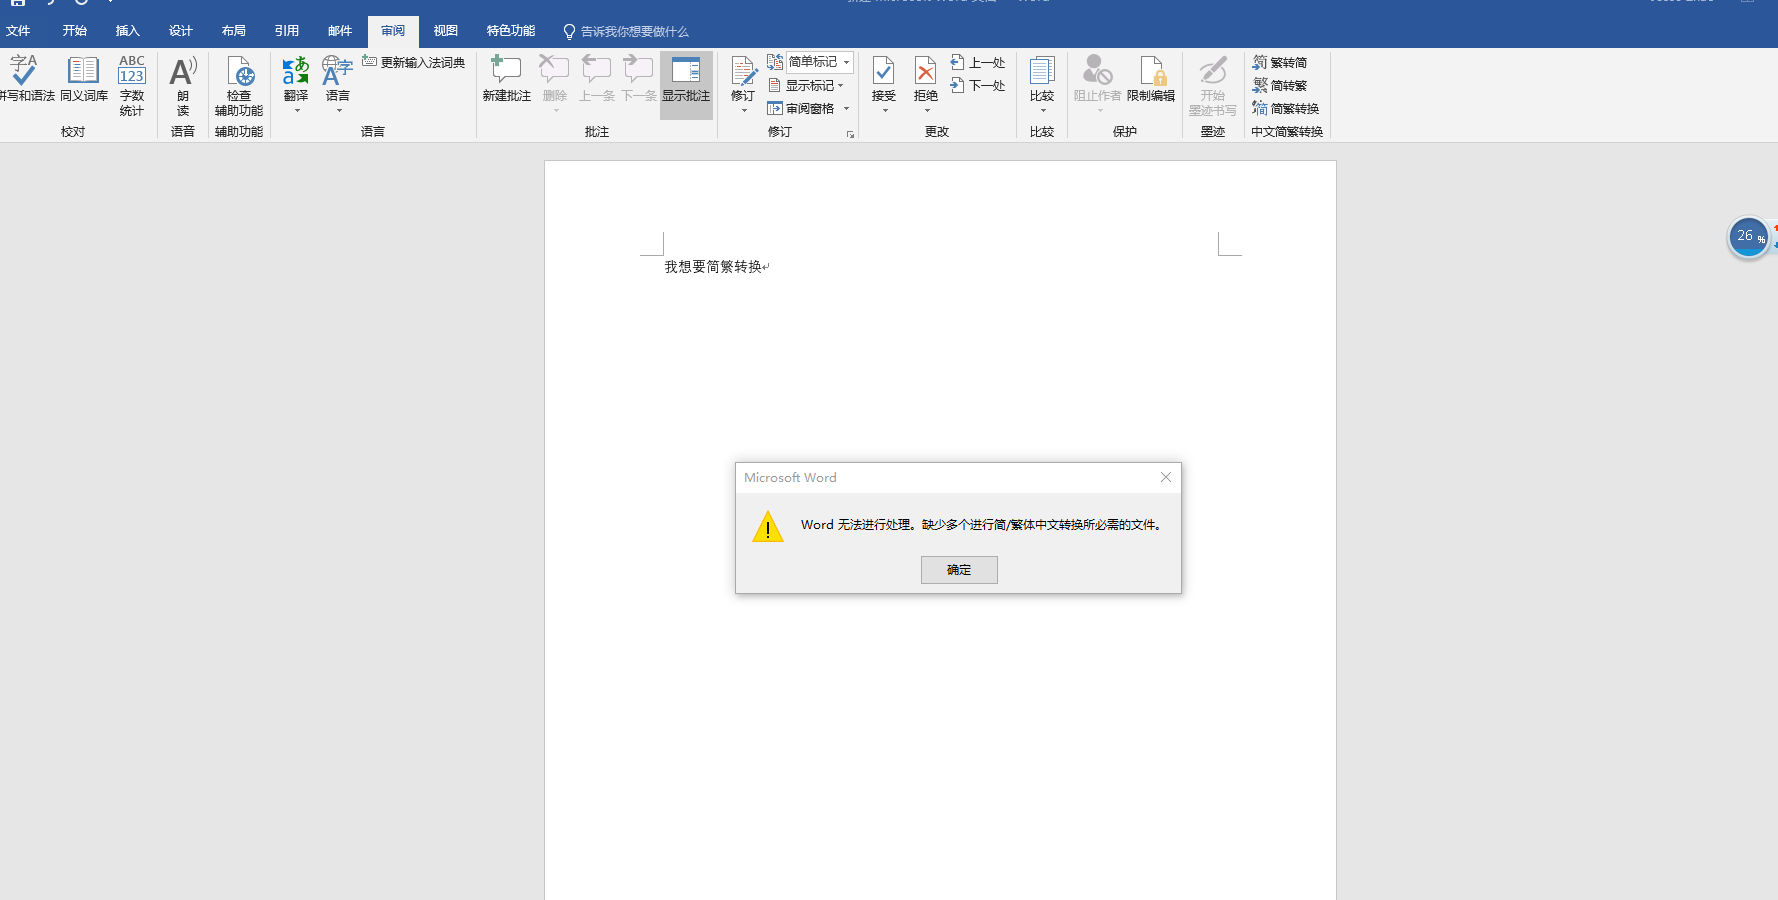Click 确定 in the warning dialog
Screen dimensions: 1778x900
tap(958, 569)
